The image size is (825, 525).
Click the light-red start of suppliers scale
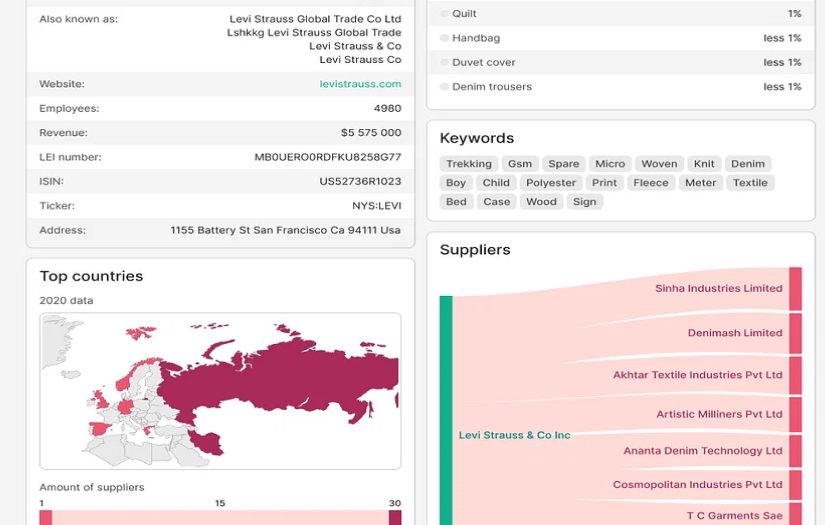(46, 518)
